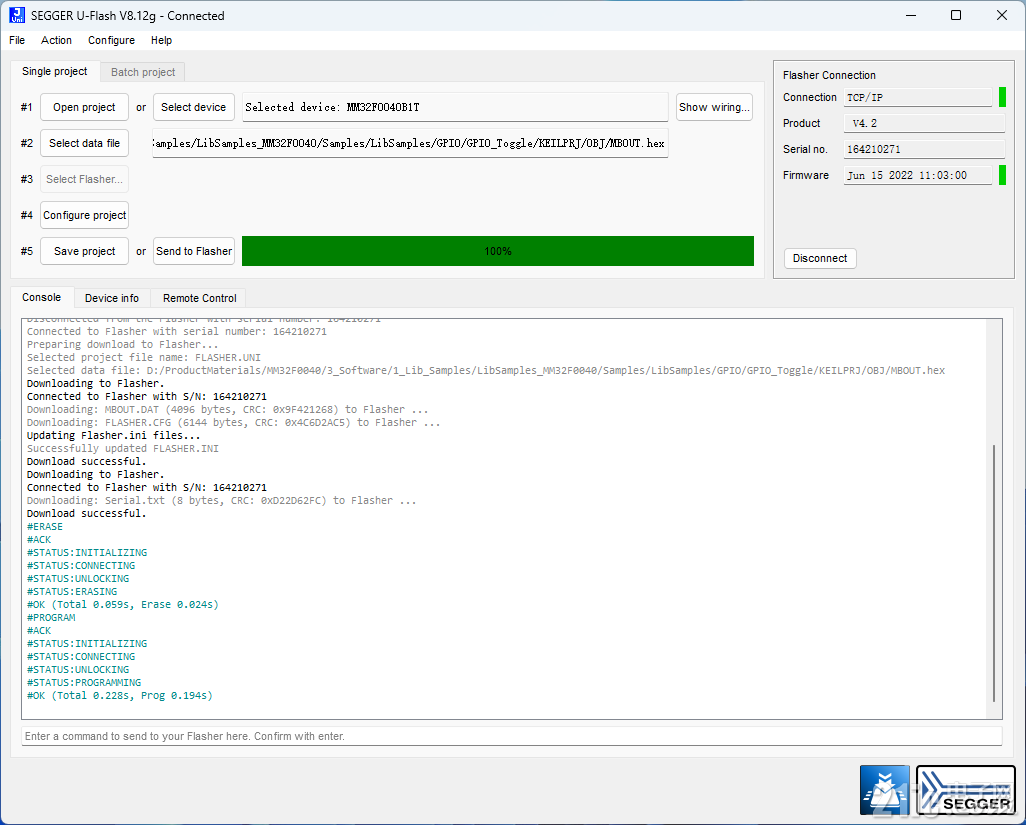The image size is (1026, 825).
Task: Click '#OK (Total 0.228s, Prog 0.194s)' line
Action: point(120,695)
